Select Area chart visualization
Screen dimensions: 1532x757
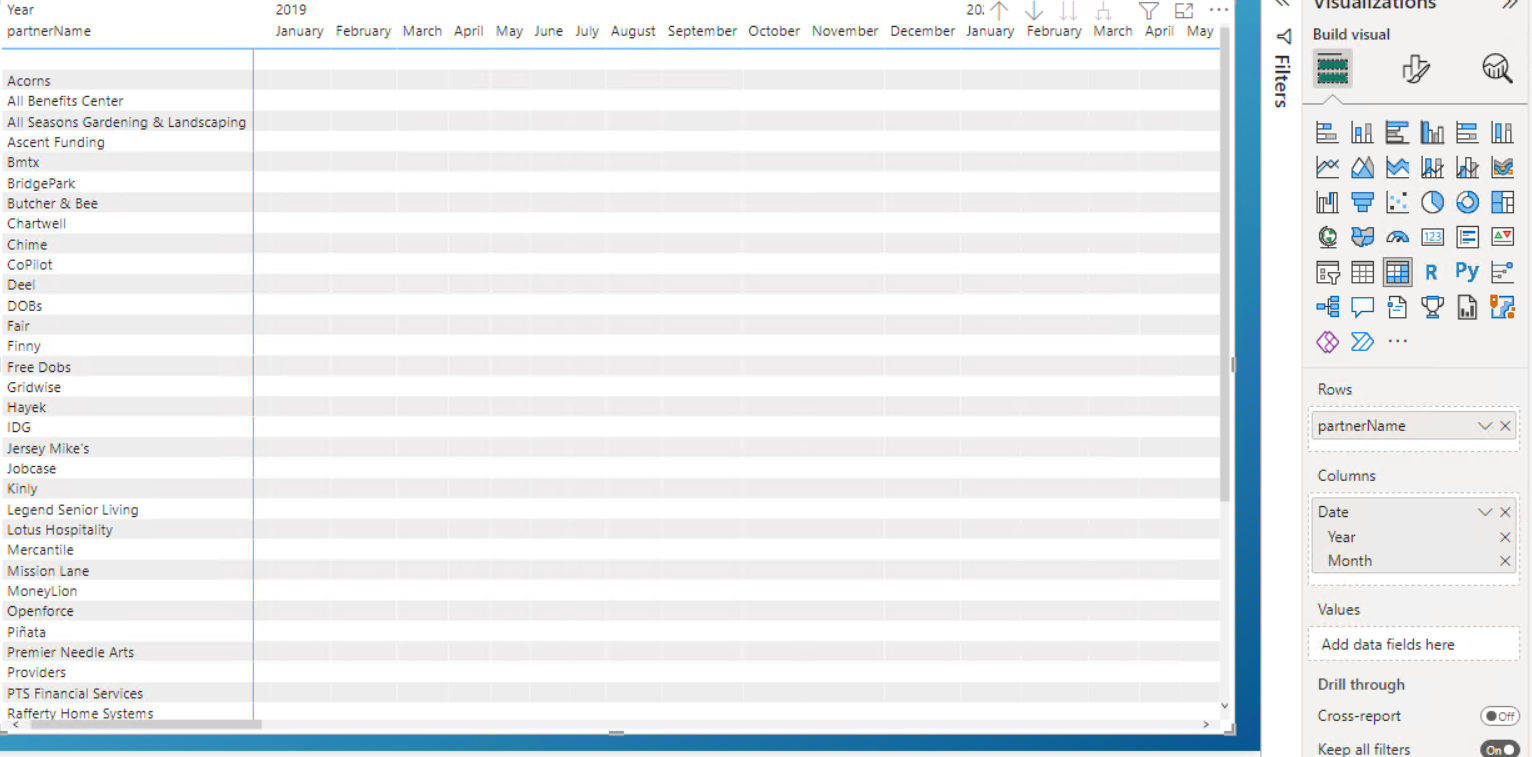[1362, 167]
